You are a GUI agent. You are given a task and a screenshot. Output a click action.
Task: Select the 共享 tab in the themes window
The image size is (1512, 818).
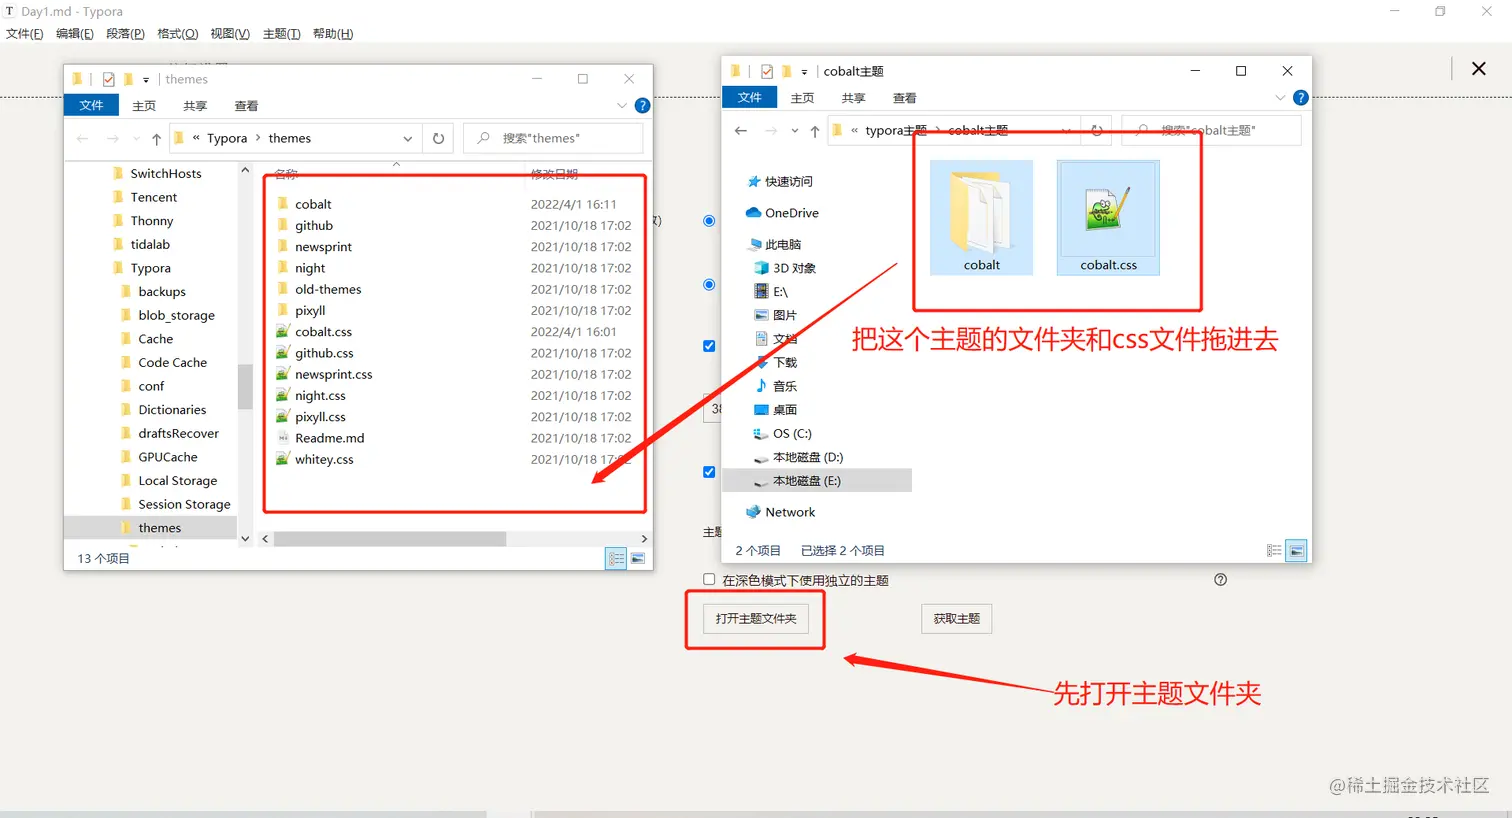[x=195, y=105]
